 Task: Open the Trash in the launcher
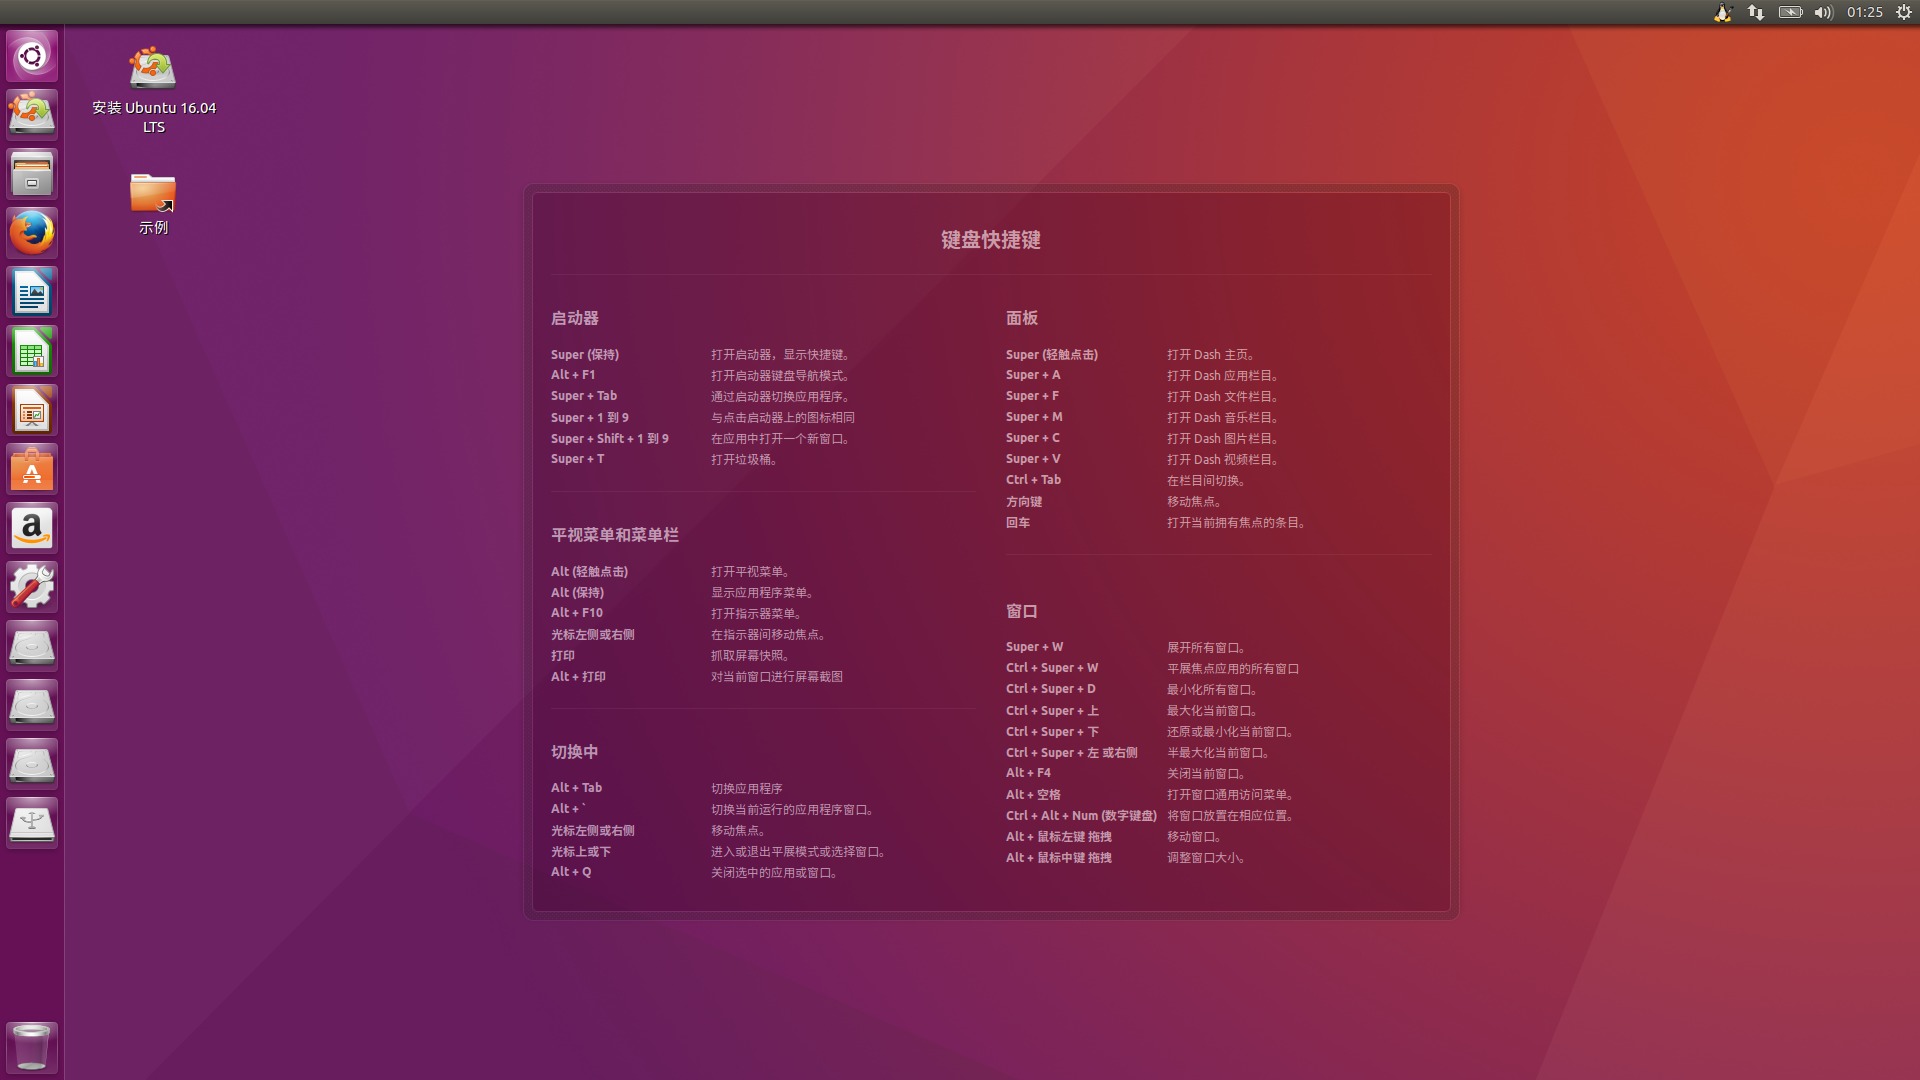(32, 1047)
